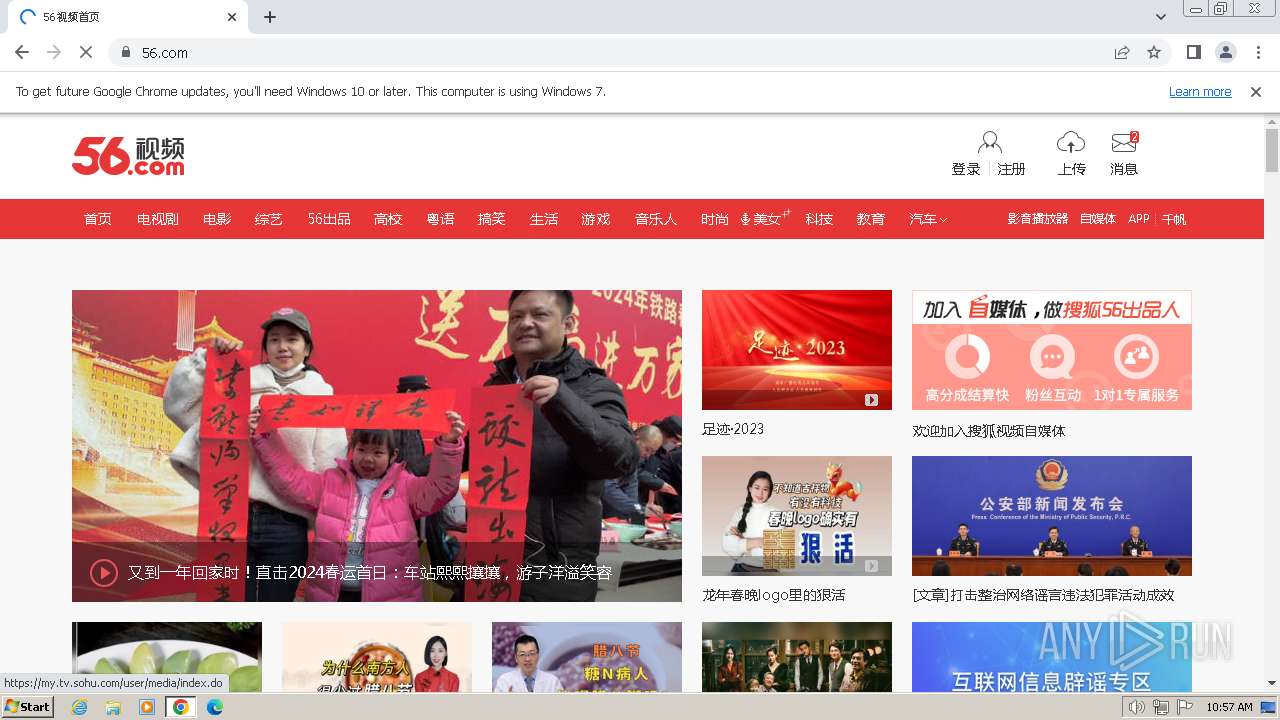Click the Learn more link
The width and height of the screenshot is (1280, 720).
(x=1200, y=91)
